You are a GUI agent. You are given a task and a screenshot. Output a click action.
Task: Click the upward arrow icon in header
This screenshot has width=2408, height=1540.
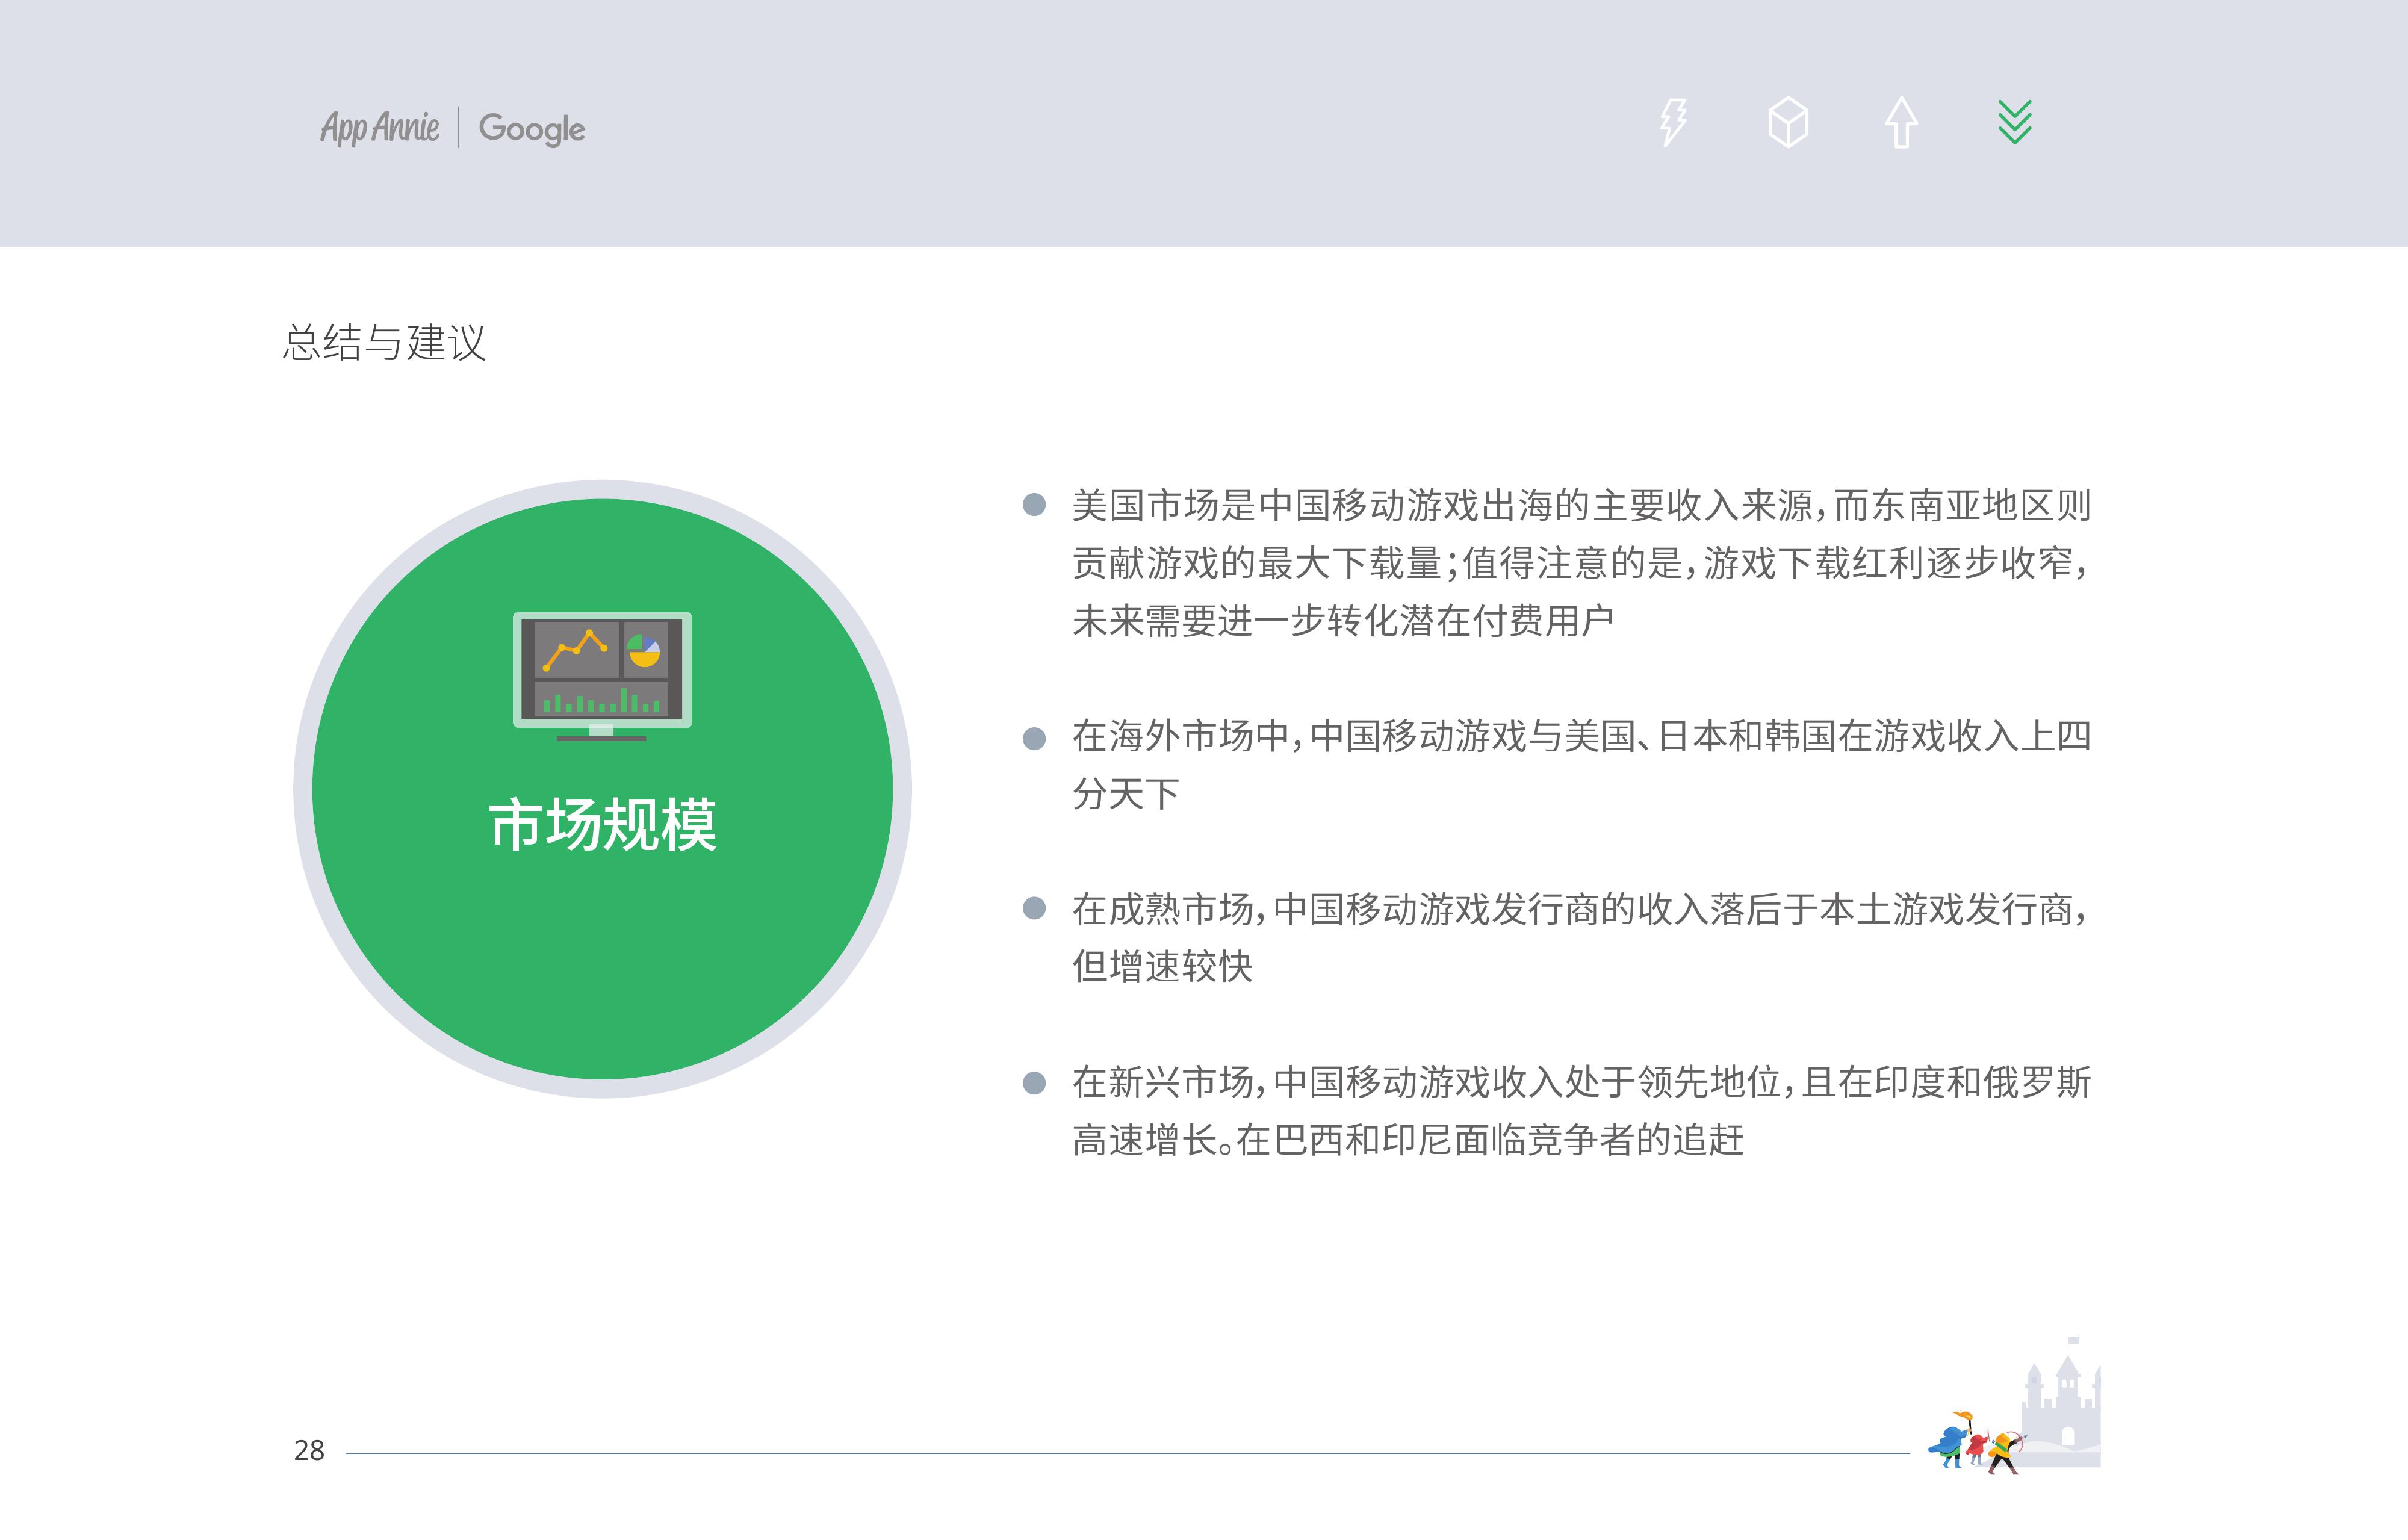coord(1901,123)
